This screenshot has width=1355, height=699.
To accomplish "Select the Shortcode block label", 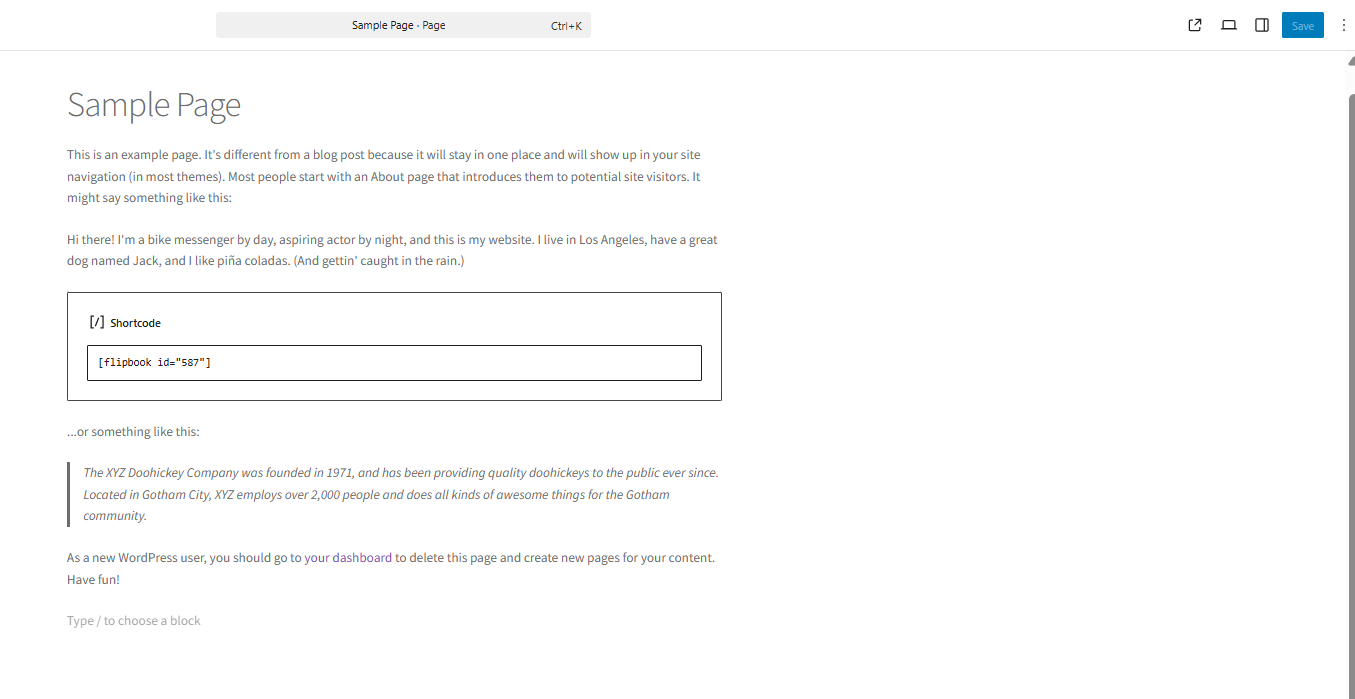I will coord(135,323).
